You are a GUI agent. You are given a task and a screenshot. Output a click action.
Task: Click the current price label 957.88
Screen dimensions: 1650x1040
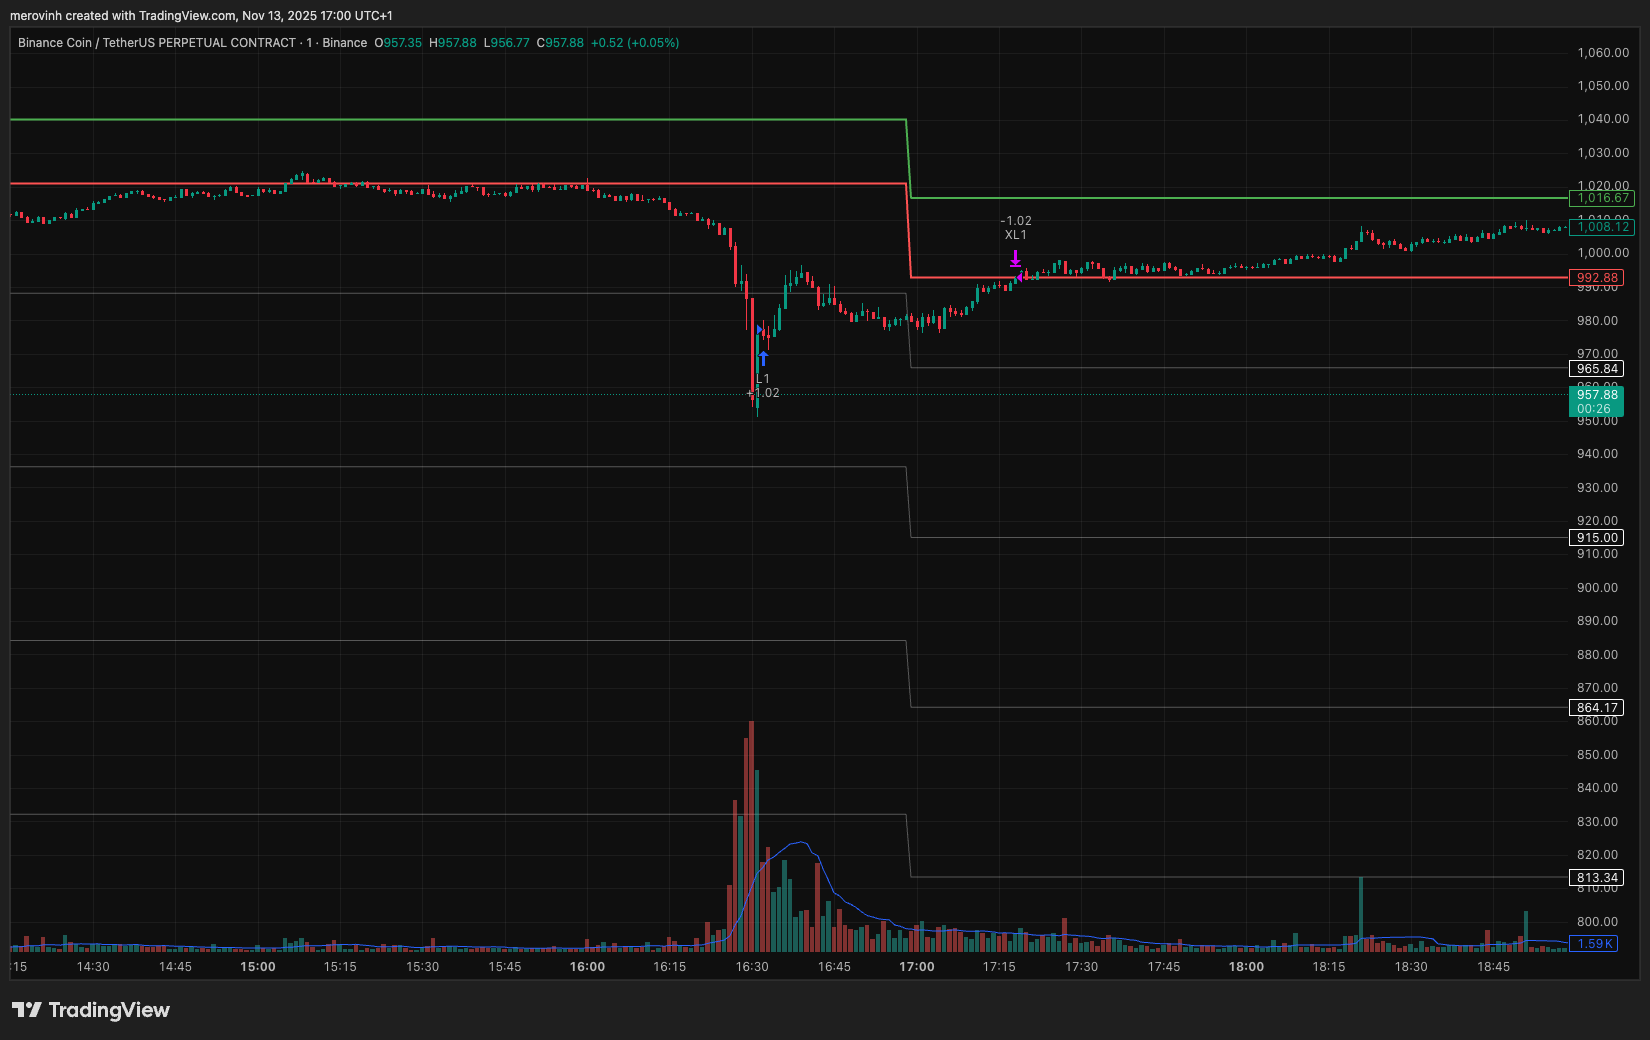[1597, 395]
